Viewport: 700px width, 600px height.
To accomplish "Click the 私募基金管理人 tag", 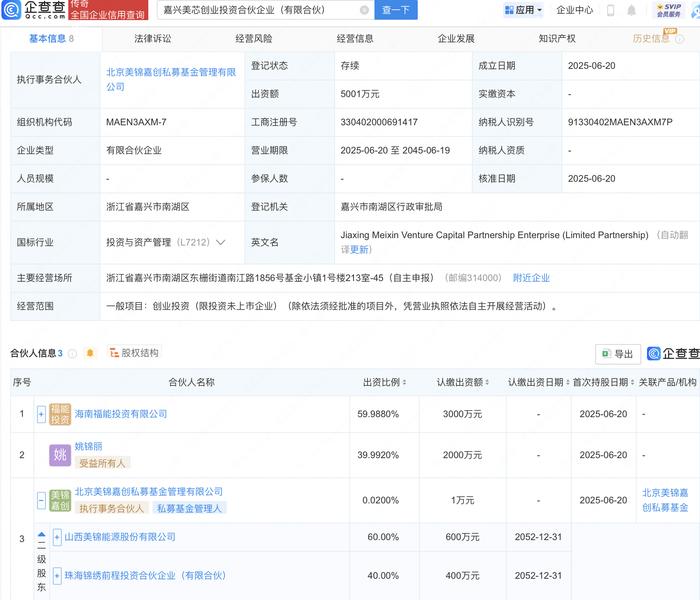I will click(189, 508).
